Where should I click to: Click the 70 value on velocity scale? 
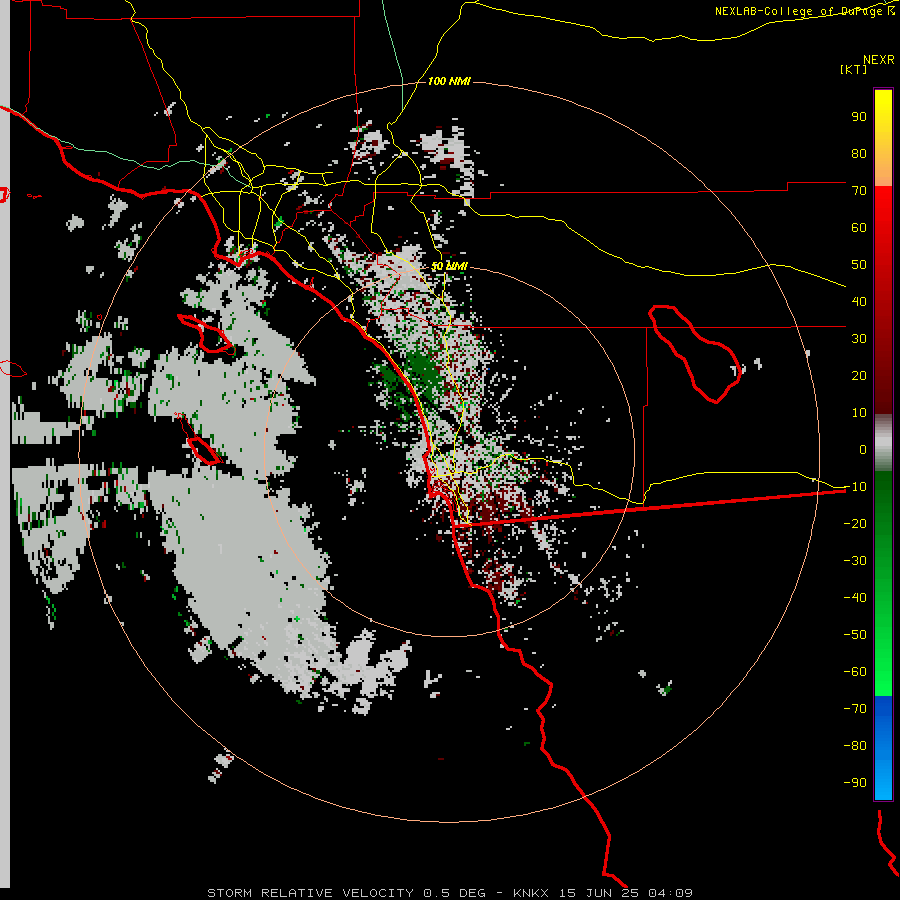pos(859,191)
